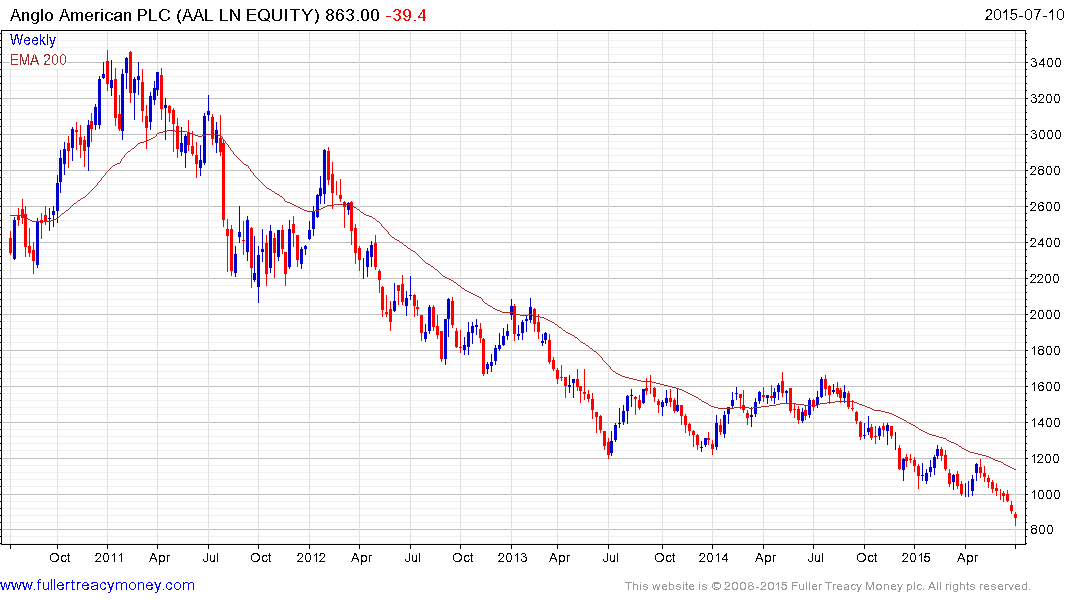Click the copyright notice text
The height and width of the screenshot is (600, 1075).
(828, 586)
